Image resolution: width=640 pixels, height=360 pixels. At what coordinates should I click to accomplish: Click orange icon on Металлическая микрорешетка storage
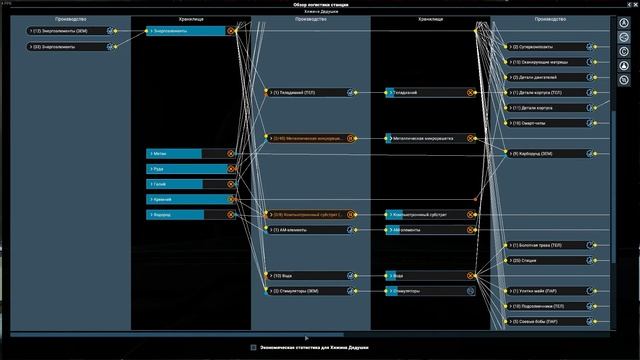tap(470, 138)
